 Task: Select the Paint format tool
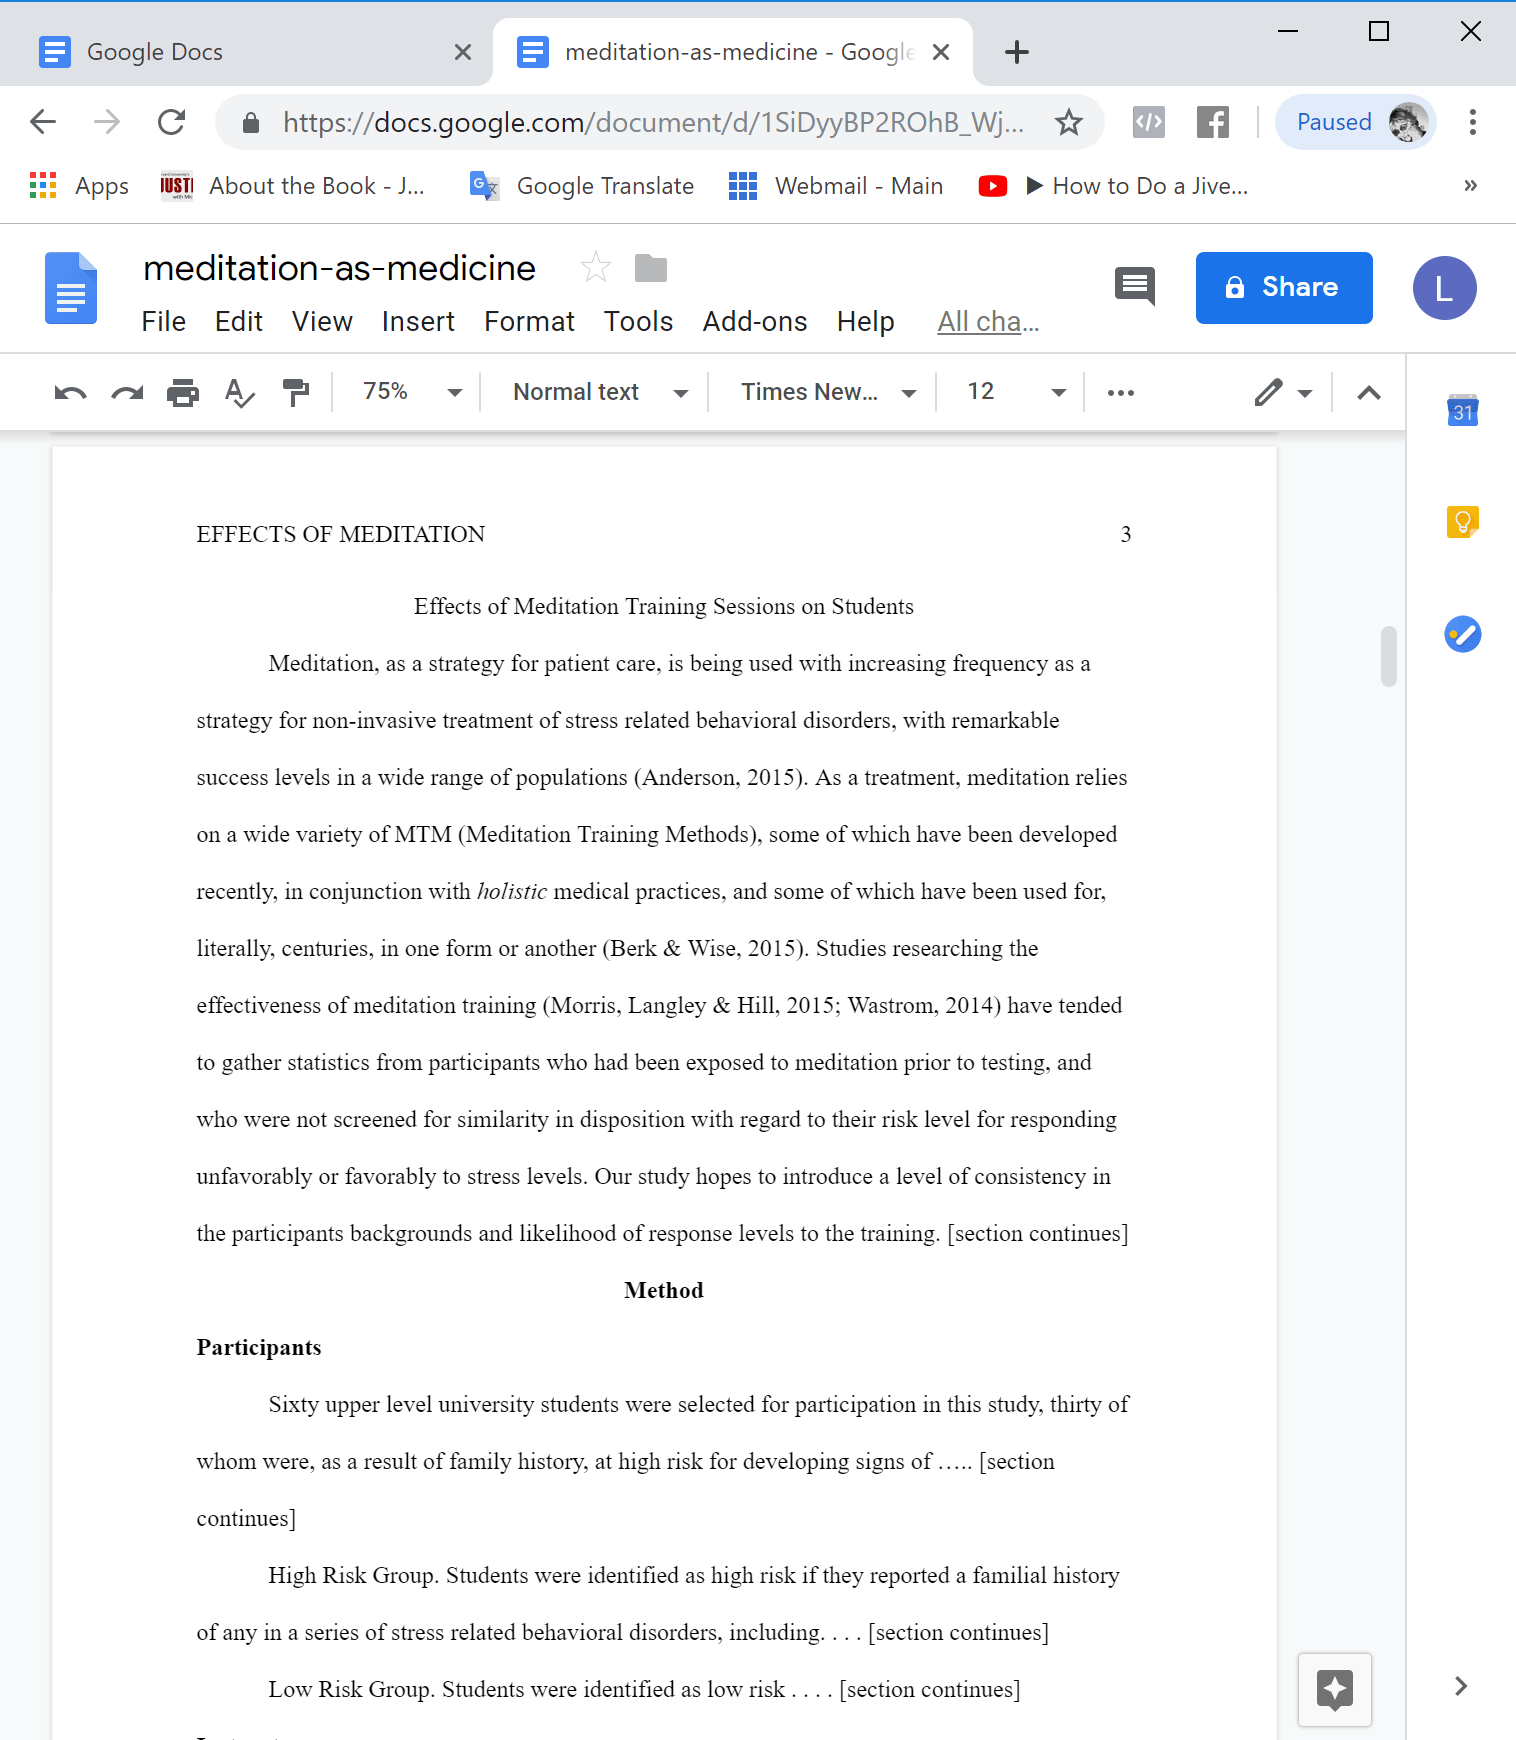(296, 393)
